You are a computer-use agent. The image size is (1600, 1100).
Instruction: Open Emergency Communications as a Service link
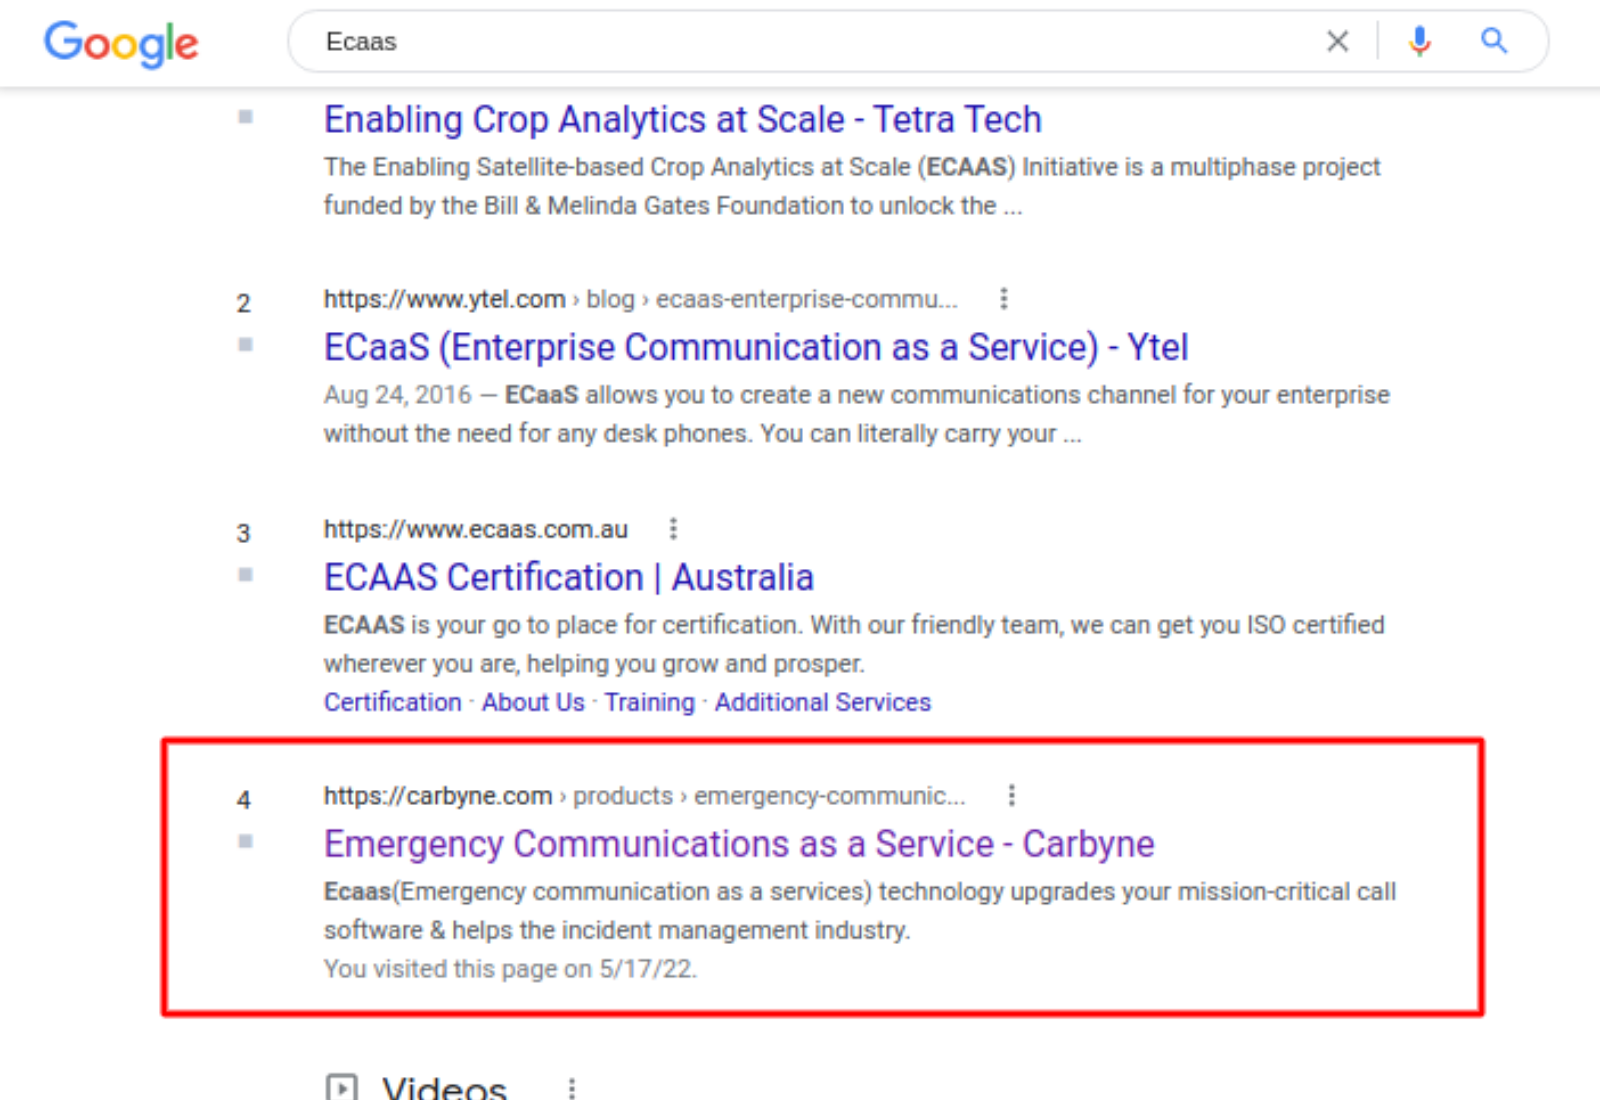tap(738, 844)
